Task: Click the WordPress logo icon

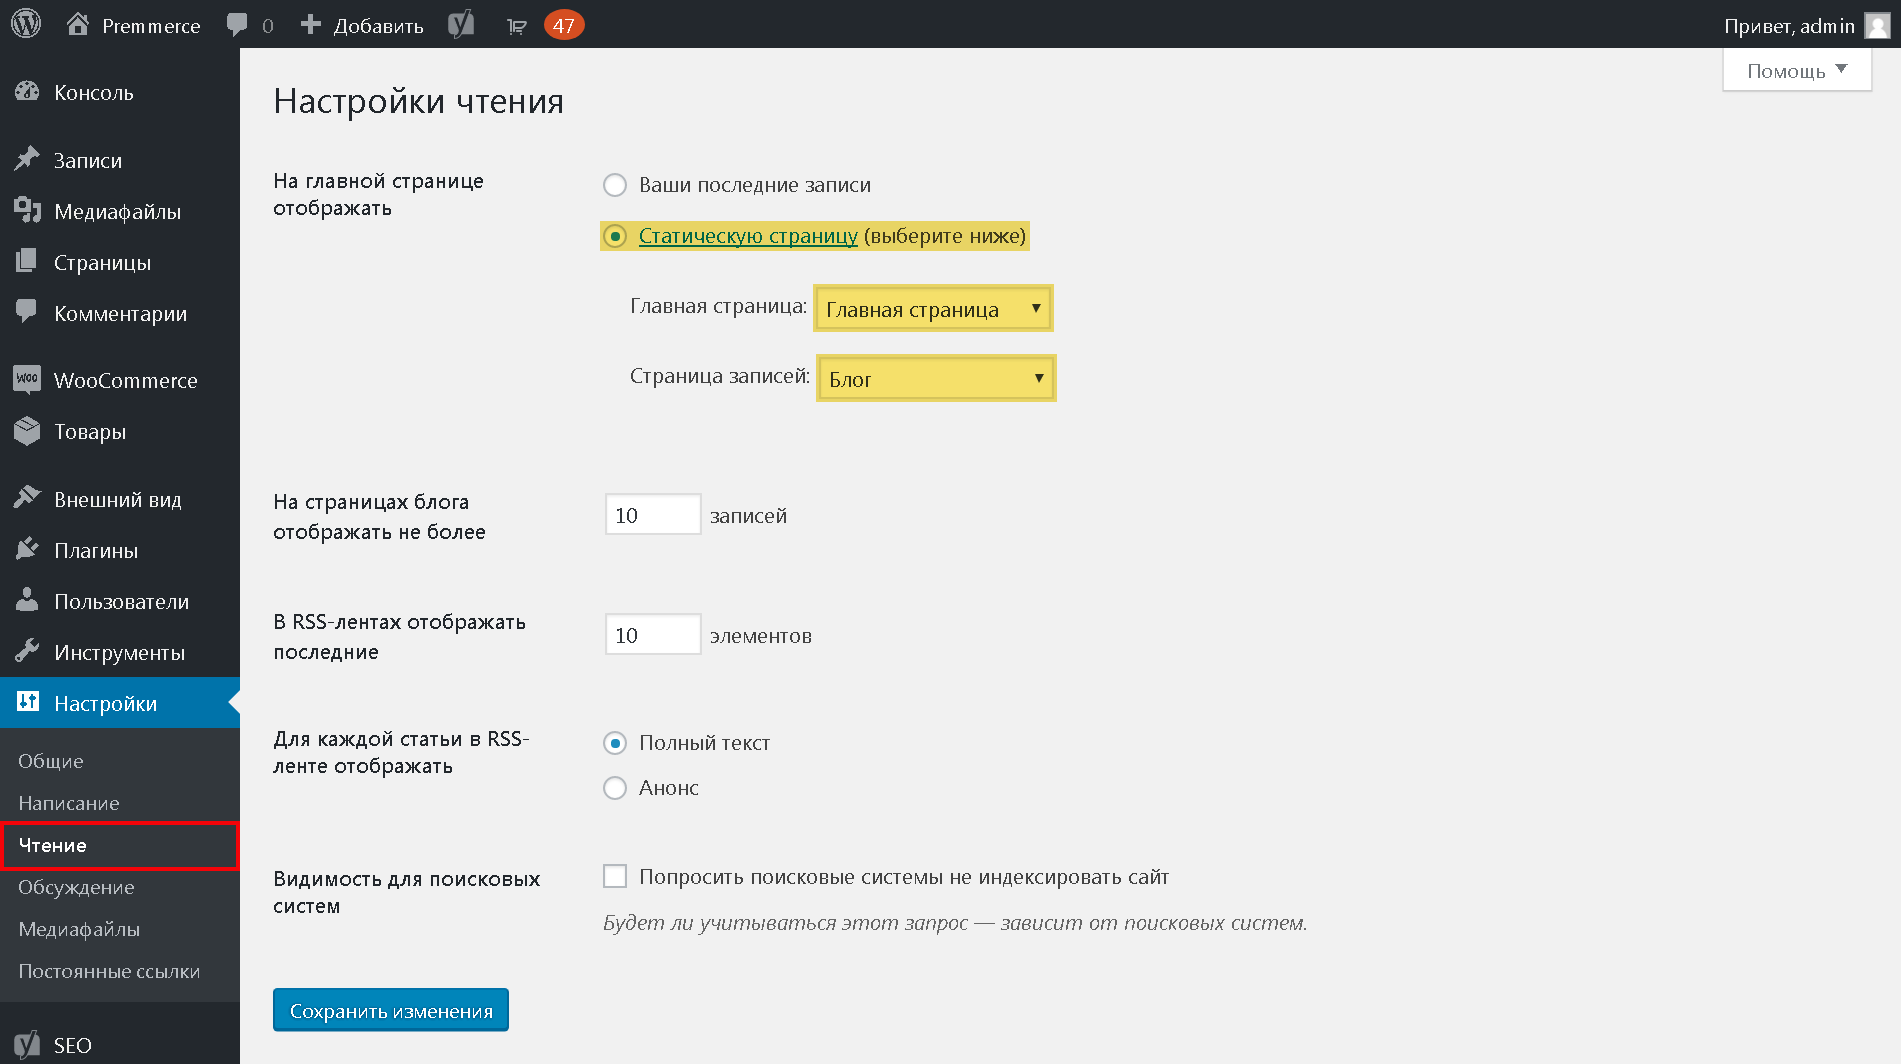Action: click(26, 24)
